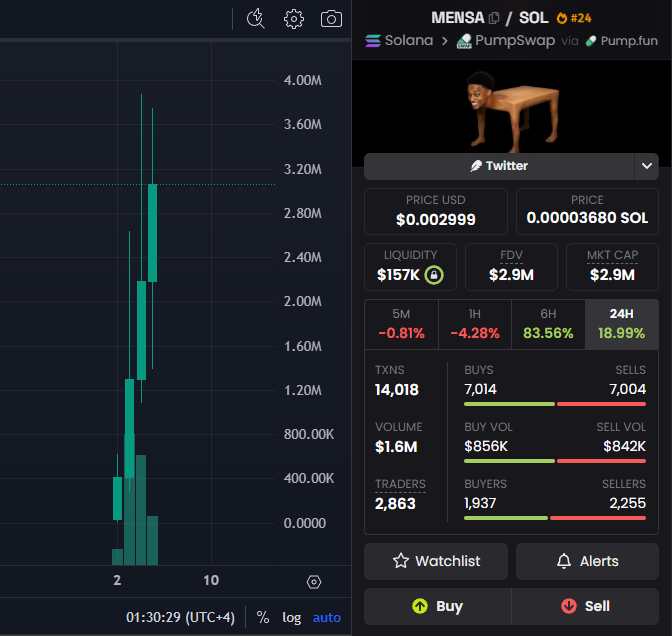This screenshot has width=672, height=636.
Task: Click the #24 trending rank
Action: click(581, 18)
